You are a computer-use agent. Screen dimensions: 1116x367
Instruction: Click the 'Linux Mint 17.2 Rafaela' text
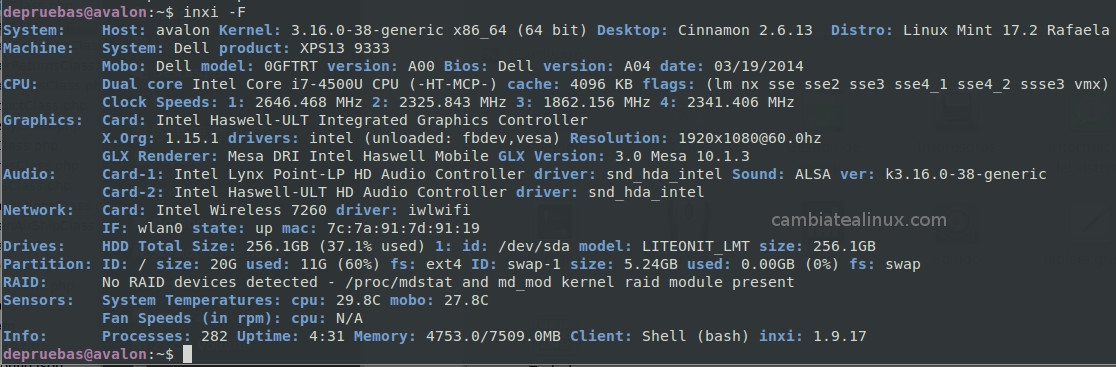click(1006, 31)
